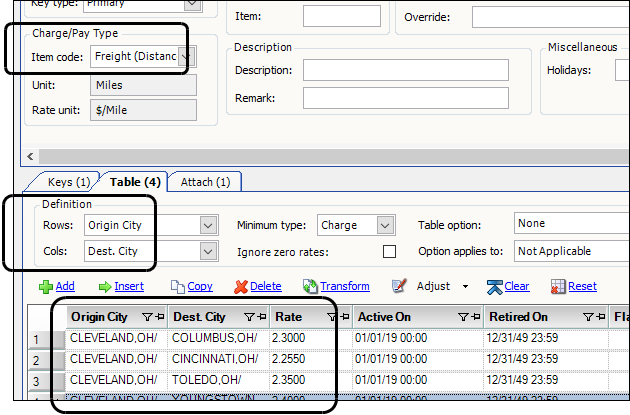Click Retired On date in row 3
Image resolution: width=630 pixels, height=415 pixels.
coord(547,380)
